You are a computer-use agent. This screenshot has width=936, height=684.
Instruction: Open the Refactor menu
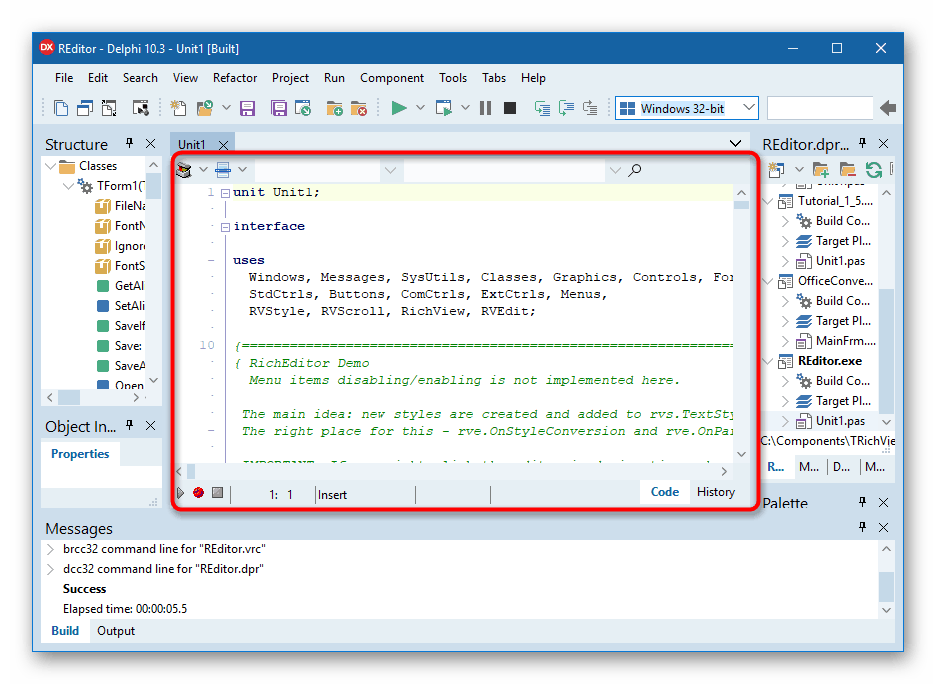(x=235, y=78)
